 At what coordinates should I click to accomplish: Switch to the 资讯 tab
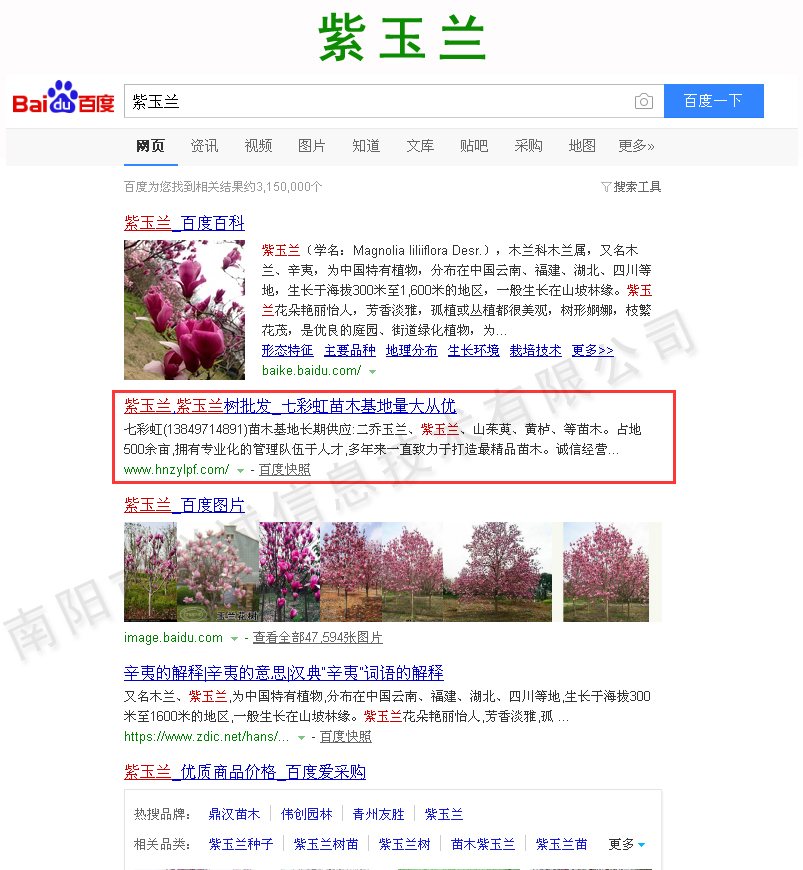tap(204, 146)
